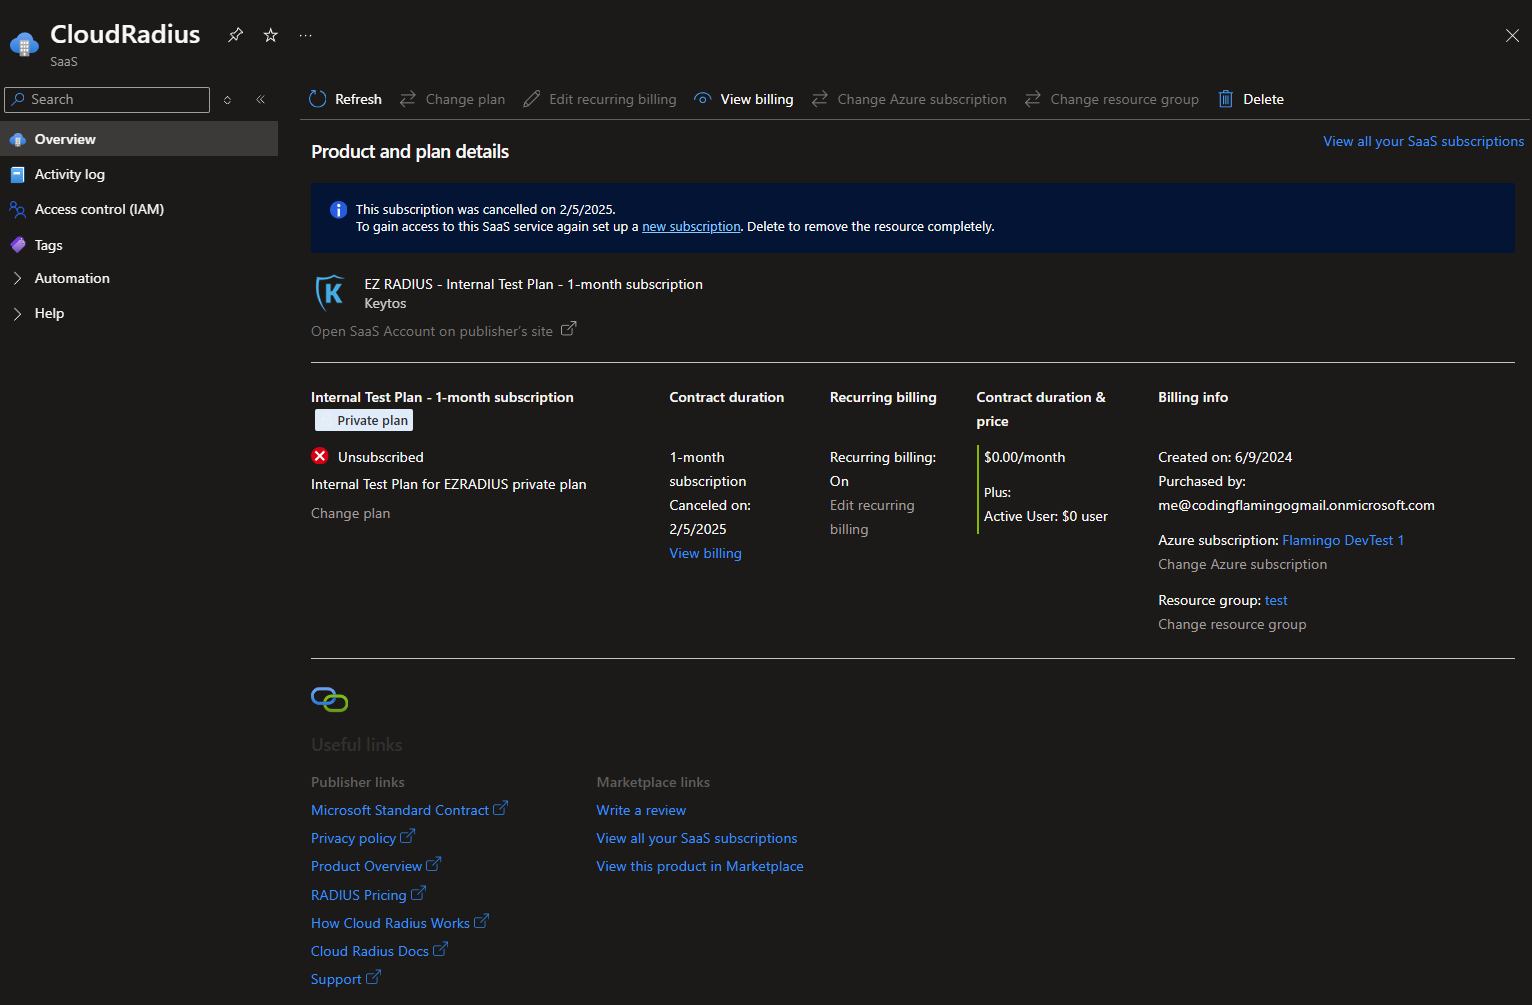
Task: Open the more options ellipsis in header
Action: pos(305,35)
